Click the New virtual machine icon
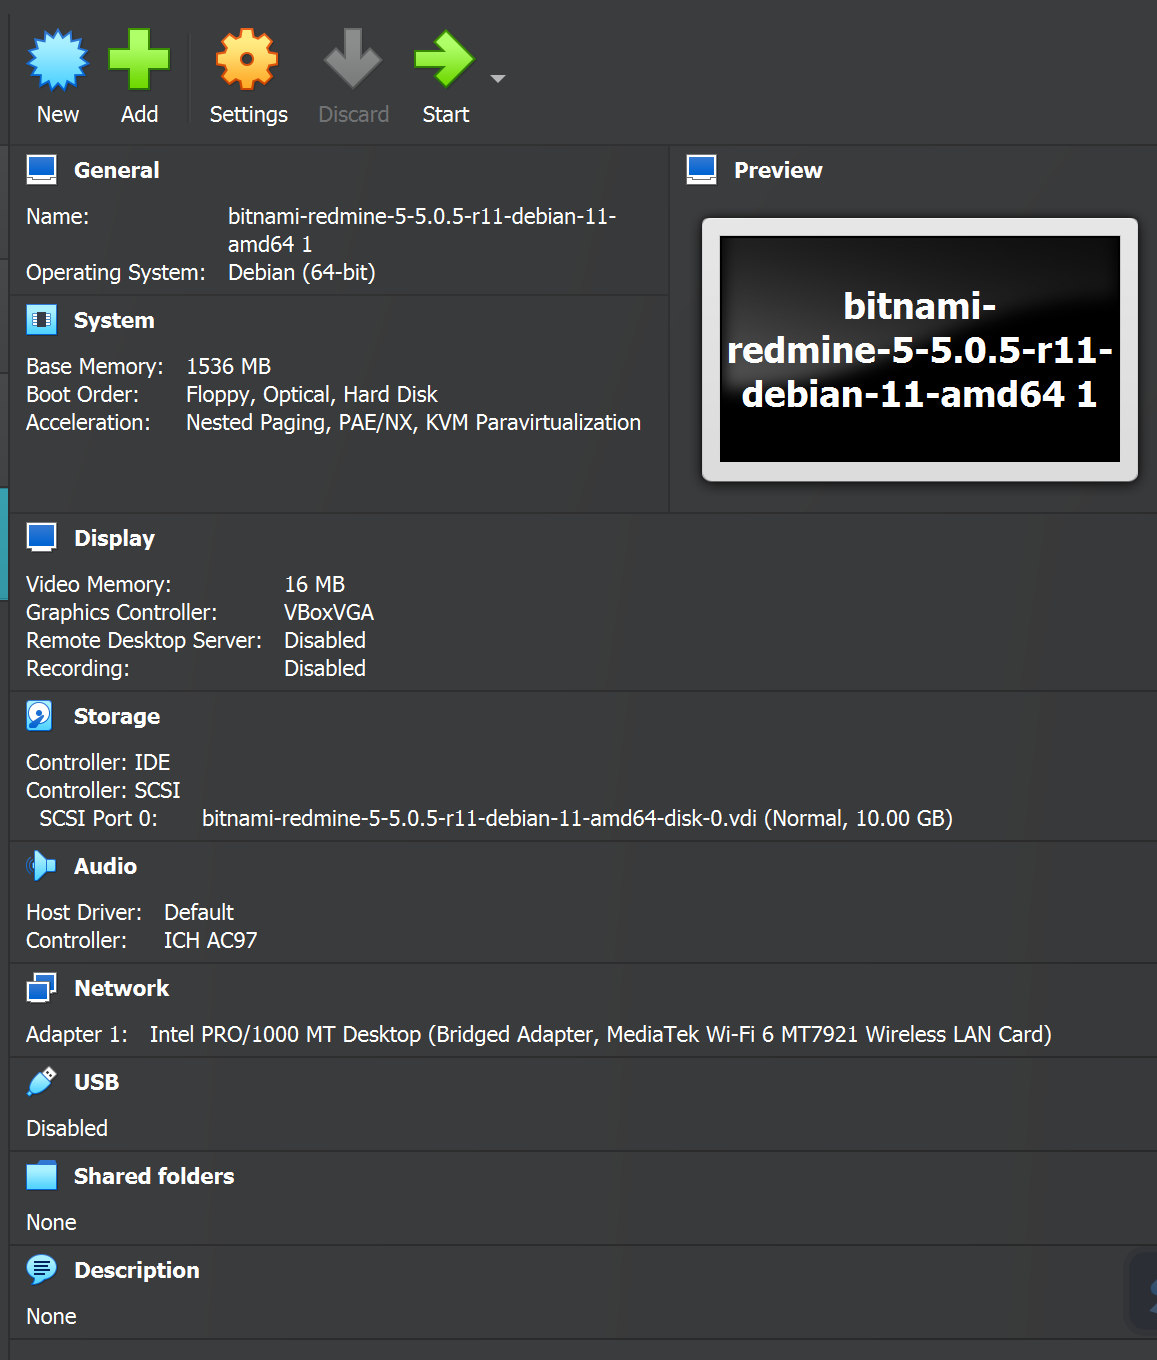The height and width of the screenshot is (1360, 1157). (57, 60)
